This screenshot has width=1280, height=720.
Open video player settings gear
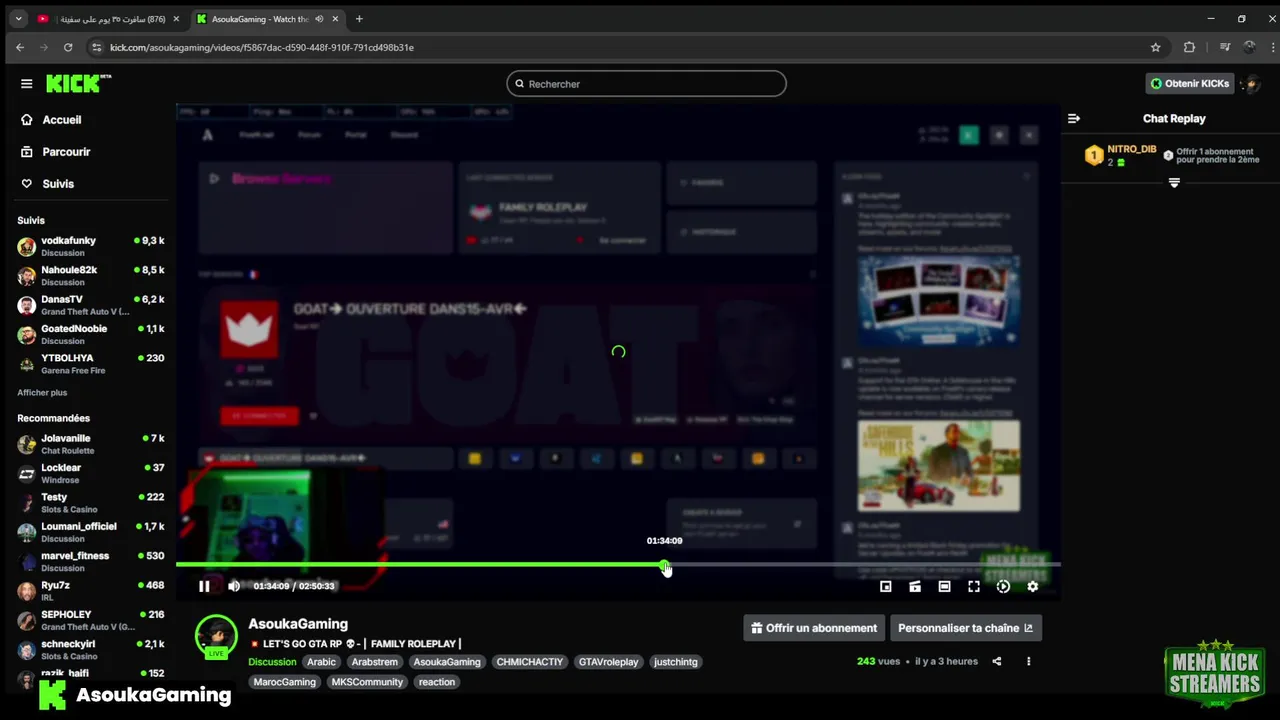[1033, 587]
